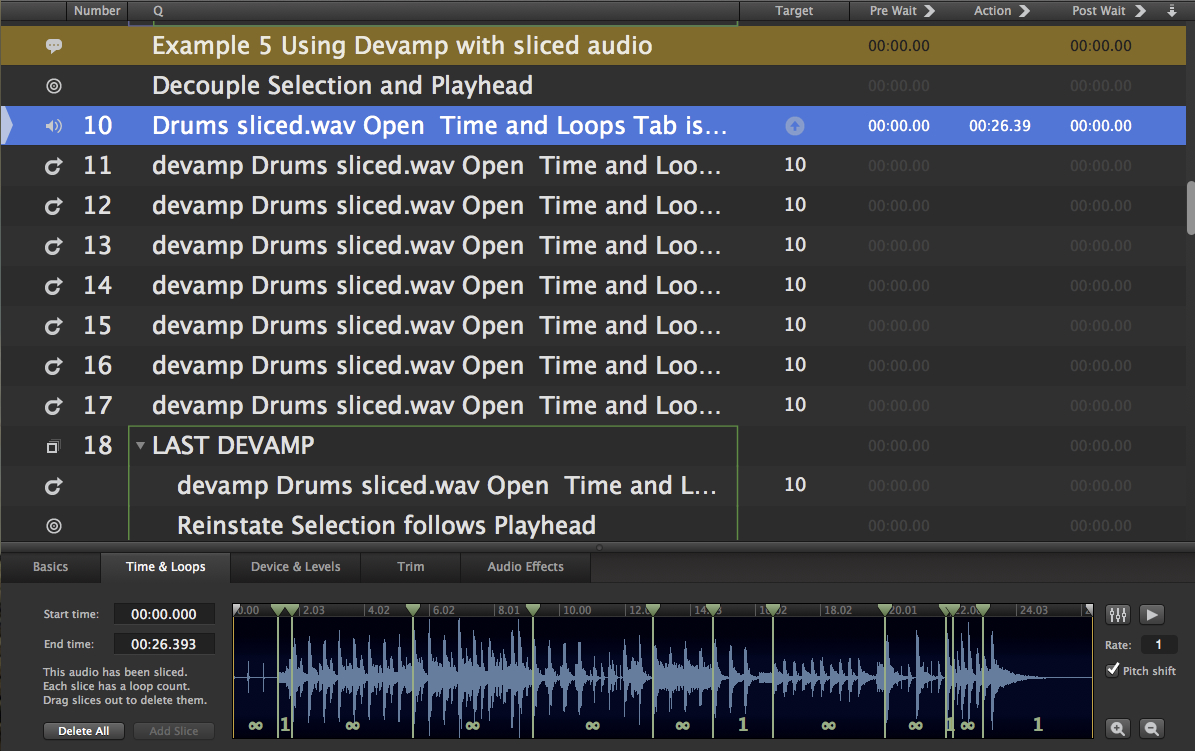1195x751 pixels.
Task: Expand the Pre Wait column chevron
Action: point(929,11)
